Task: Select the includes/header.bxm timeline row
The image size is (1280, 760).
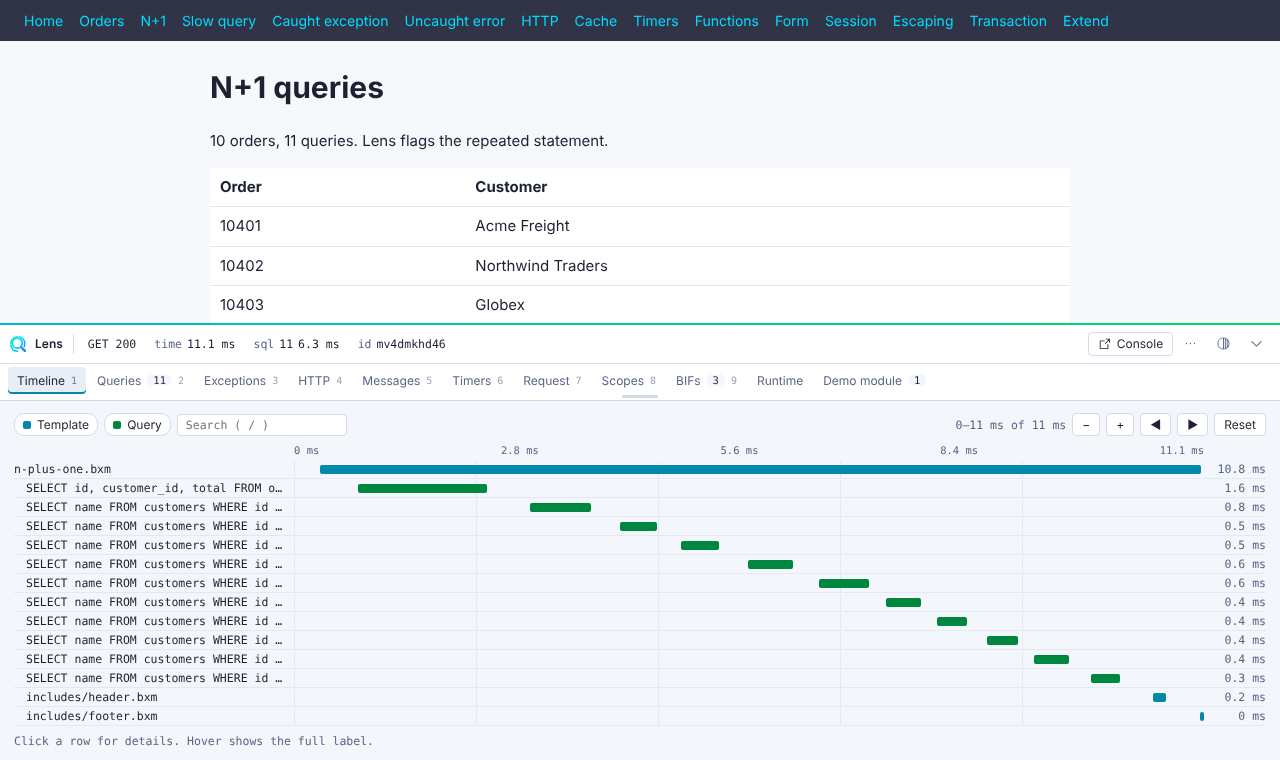Action: click(640, 697)
